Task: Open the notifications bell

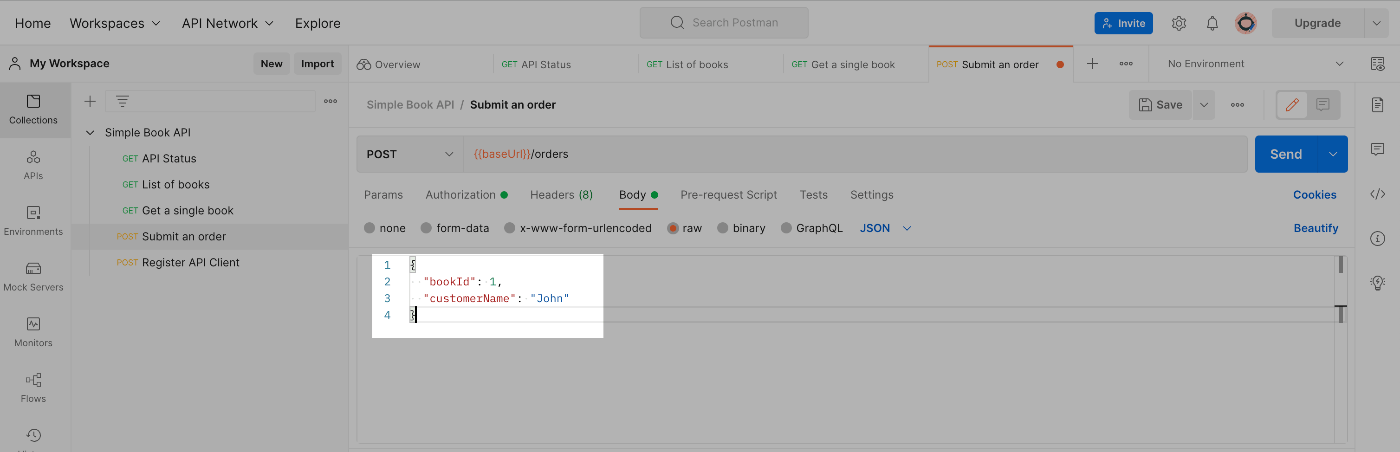Action: pyautogui.click(x=1212, y=23)
